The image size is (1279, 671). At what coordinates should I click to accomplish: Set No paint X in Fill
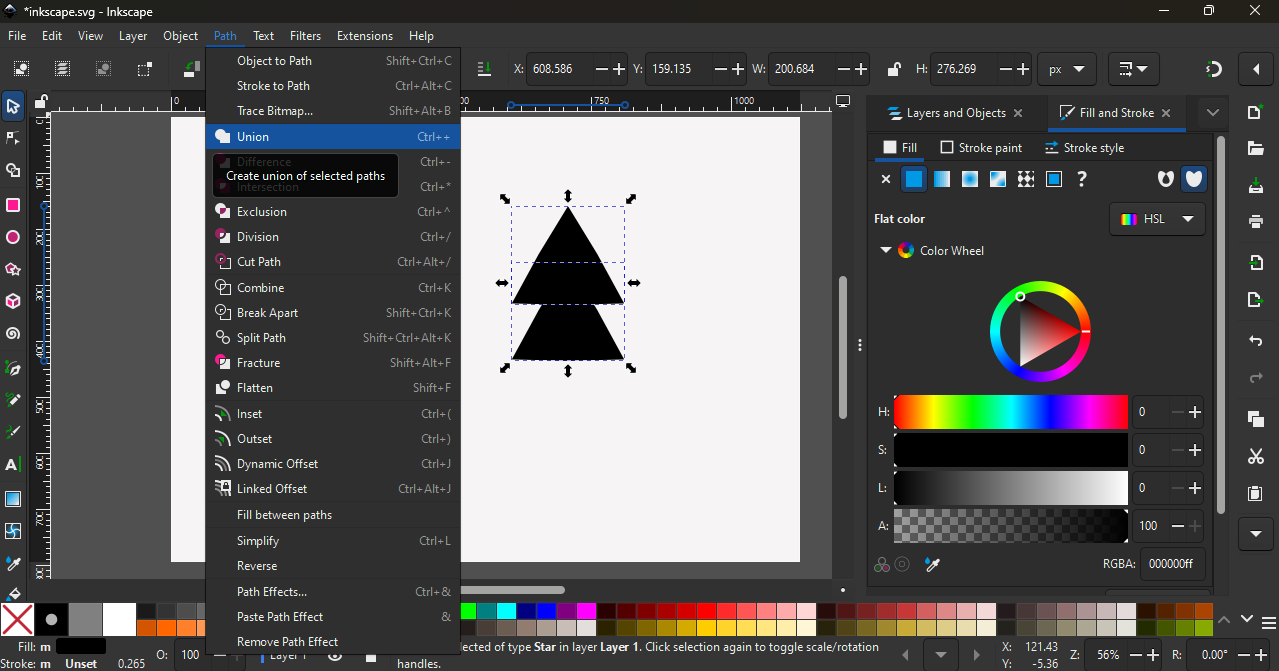tap(885, 180)
